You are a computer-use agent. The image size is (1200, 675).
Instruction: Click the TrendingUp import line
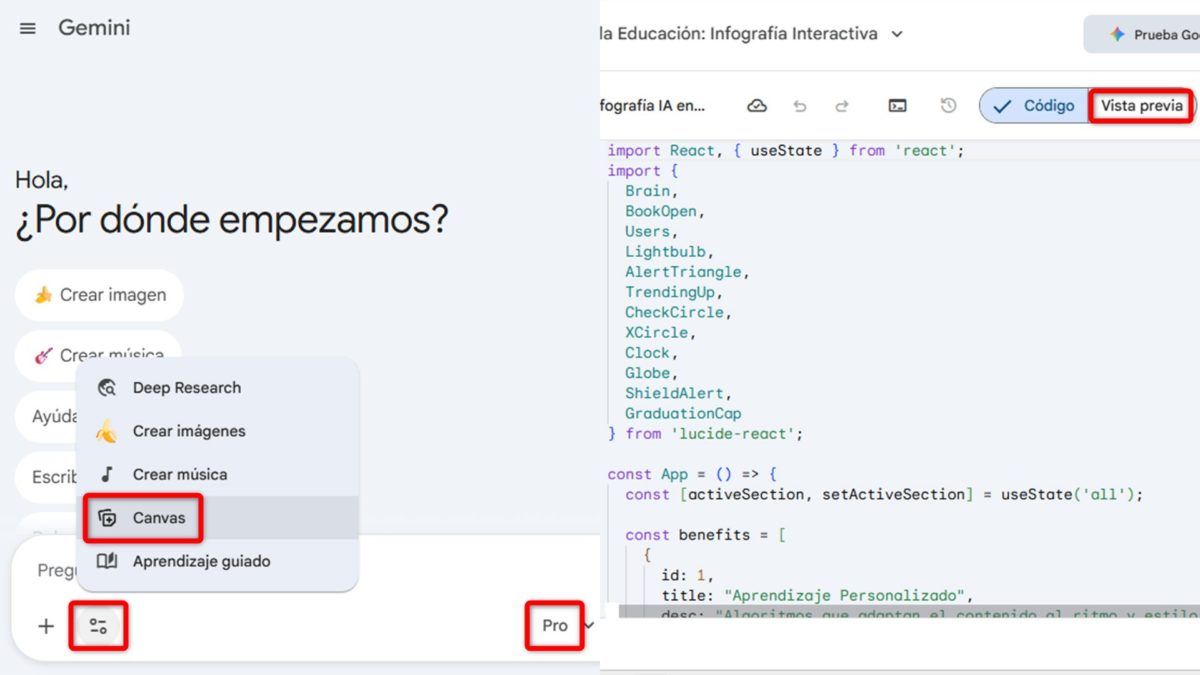(x=674, y=292)
